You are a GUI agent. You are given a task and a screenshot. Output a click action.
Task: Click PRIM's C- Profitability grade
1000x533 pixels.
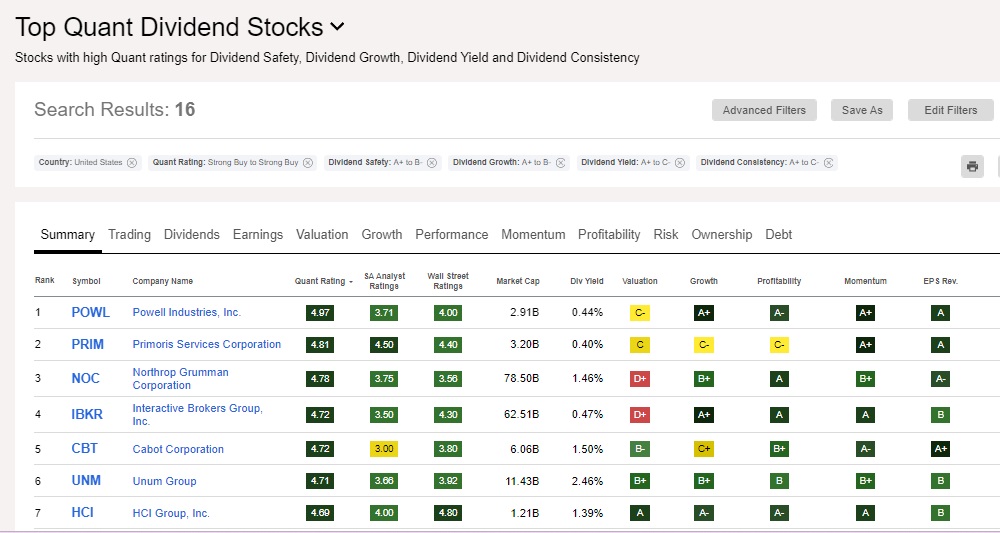[x=779, y=345]
